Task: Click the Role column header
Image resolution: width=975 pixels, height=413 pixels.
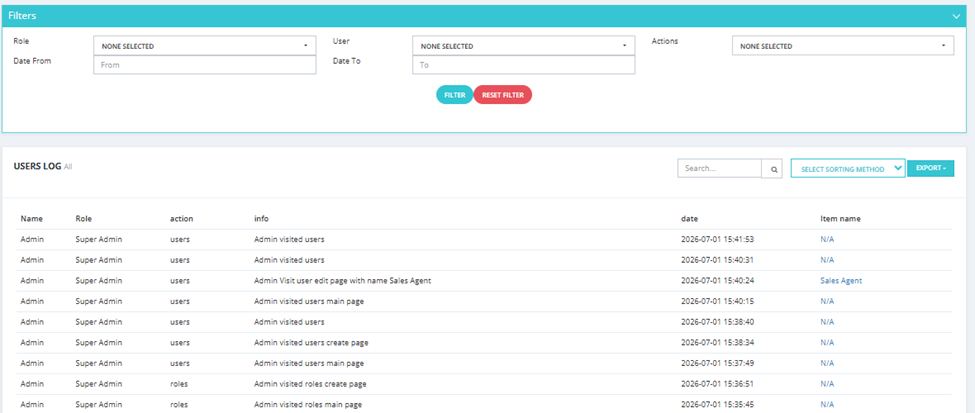Action: (84, 219)
